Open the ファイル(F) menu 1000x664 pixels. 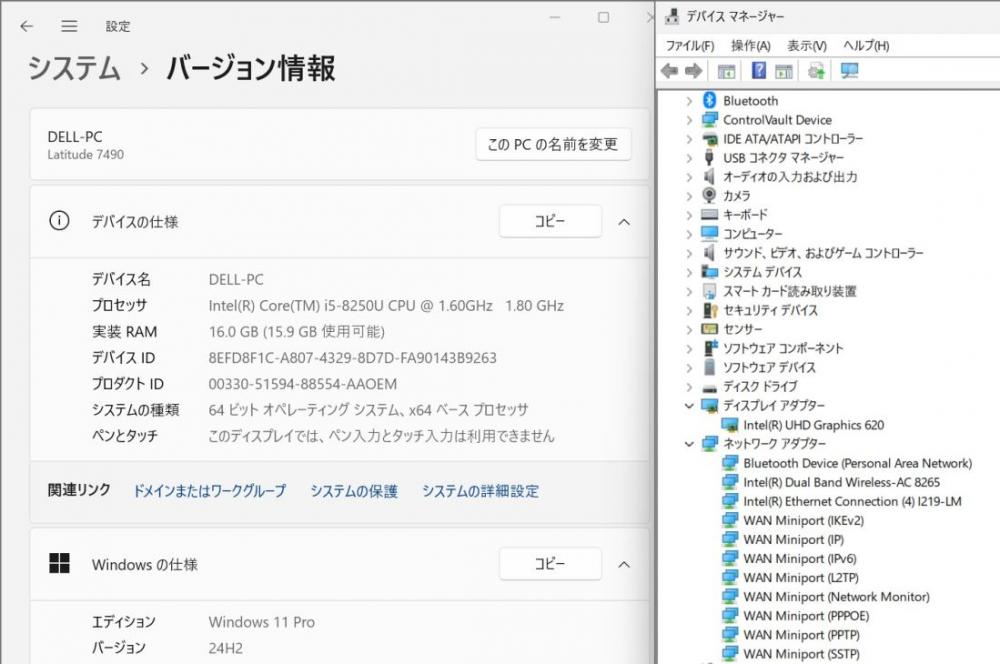pos(690,45)
